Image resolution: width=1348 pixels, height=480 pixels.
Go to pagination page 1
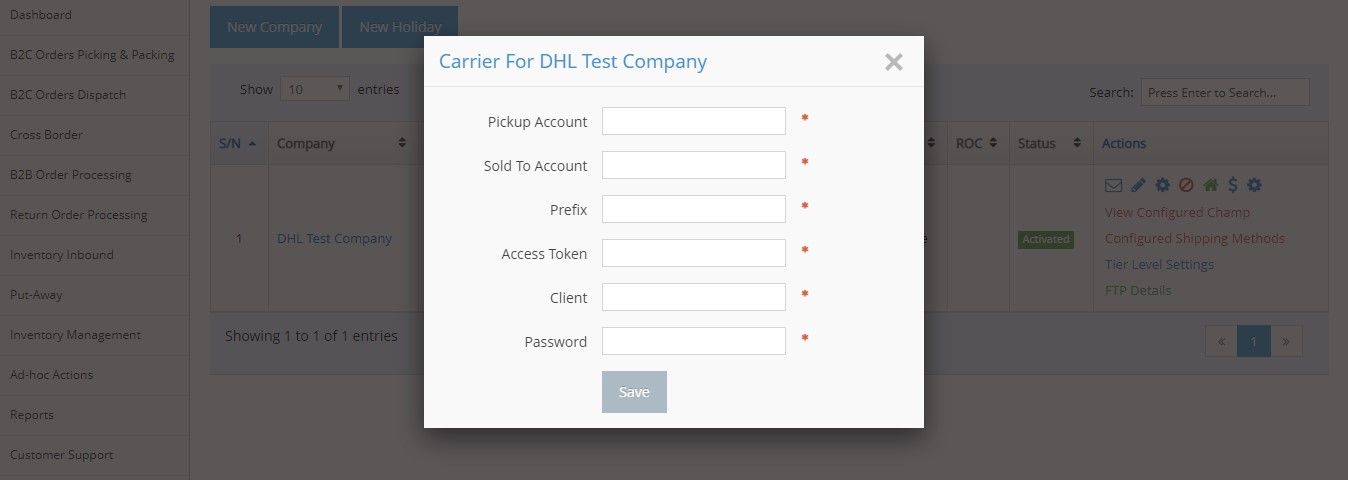(1253, 341)
